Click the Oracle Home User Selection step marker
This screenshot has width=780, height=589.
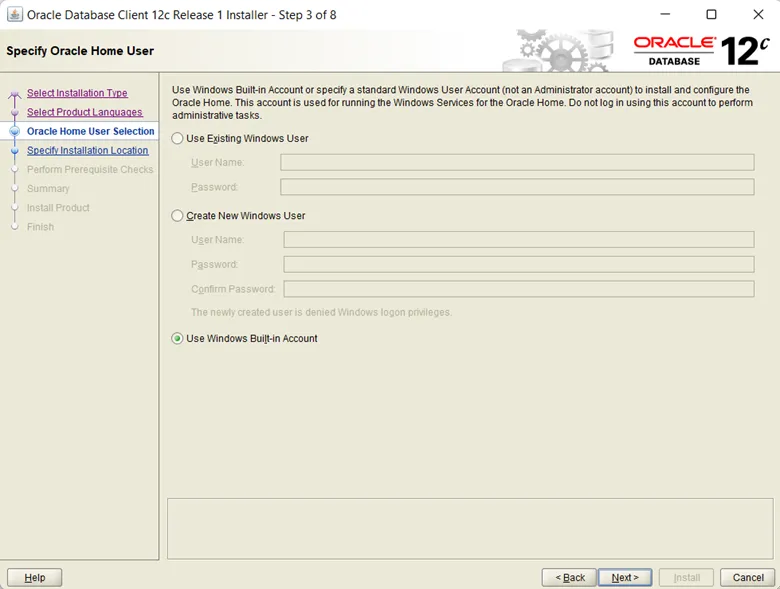tap(15, 131)
